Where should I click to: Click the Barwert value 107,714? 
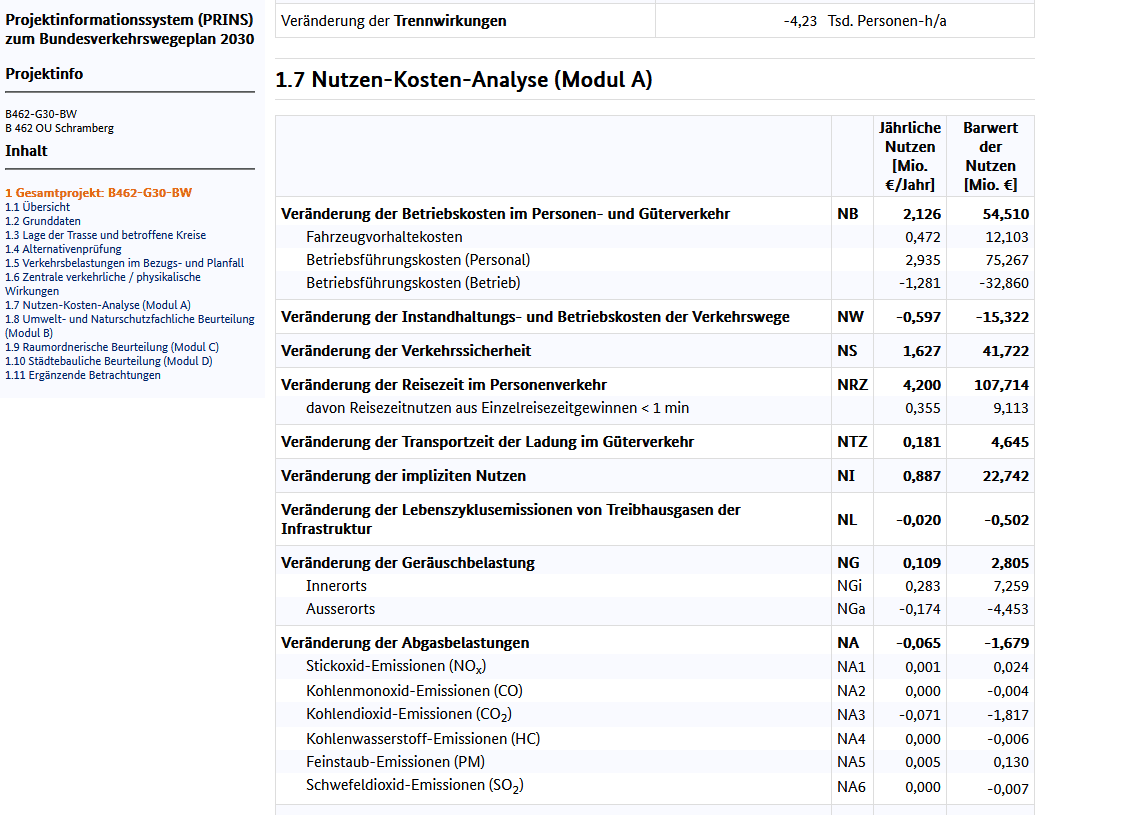1001,385
